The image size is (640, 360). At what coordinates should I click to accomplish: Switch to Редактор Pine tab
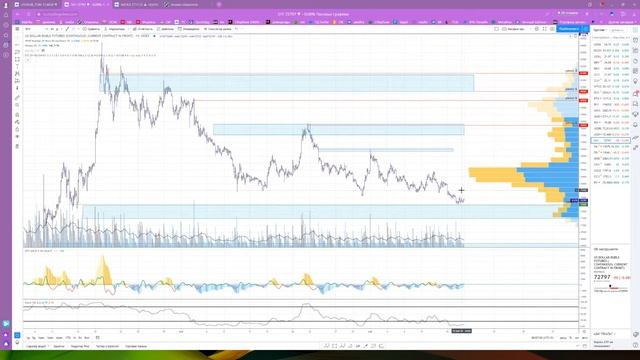pyautogui.click(x=80, y=346)
